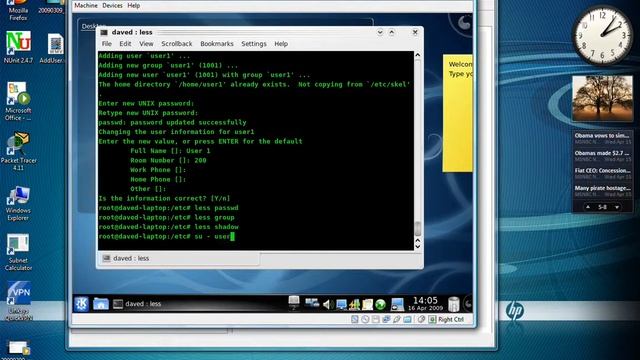Image resolution: width=640 pixels, height=360 pixels.
Task: Open the Konsole Edit menu
Action: 125,44
